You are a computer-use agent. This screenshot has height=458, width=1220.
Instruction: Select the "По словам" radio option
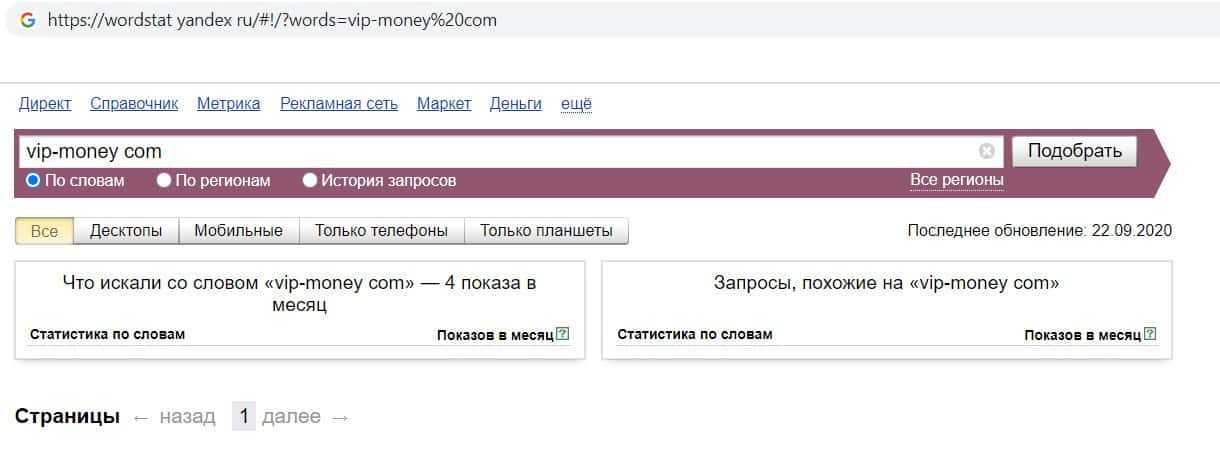[33, 181]
